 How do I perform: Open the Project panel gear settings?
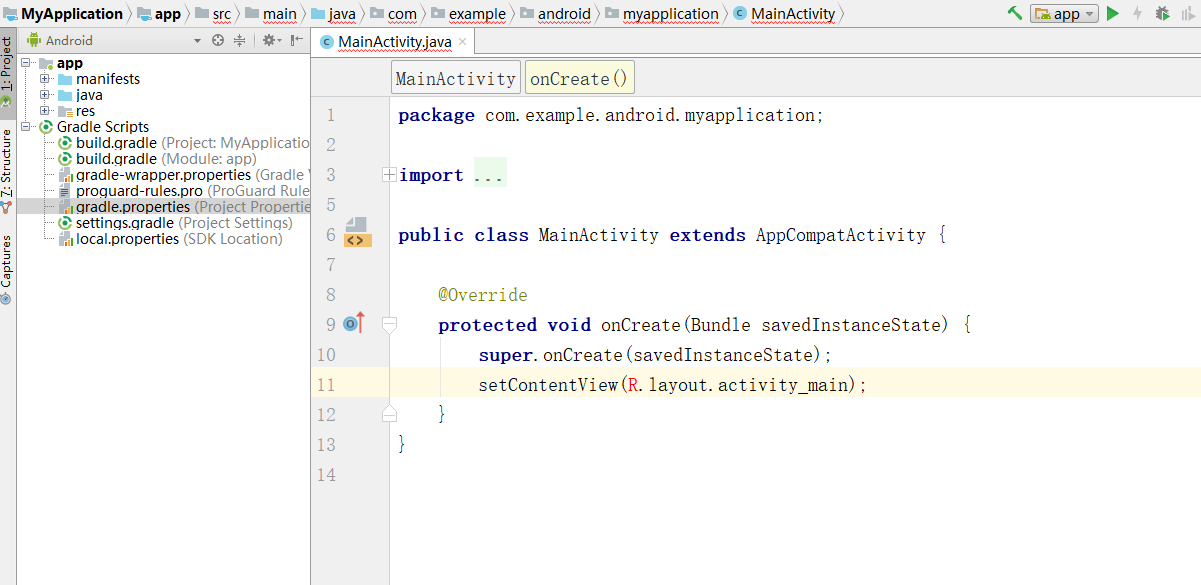(x=270, y=40)
